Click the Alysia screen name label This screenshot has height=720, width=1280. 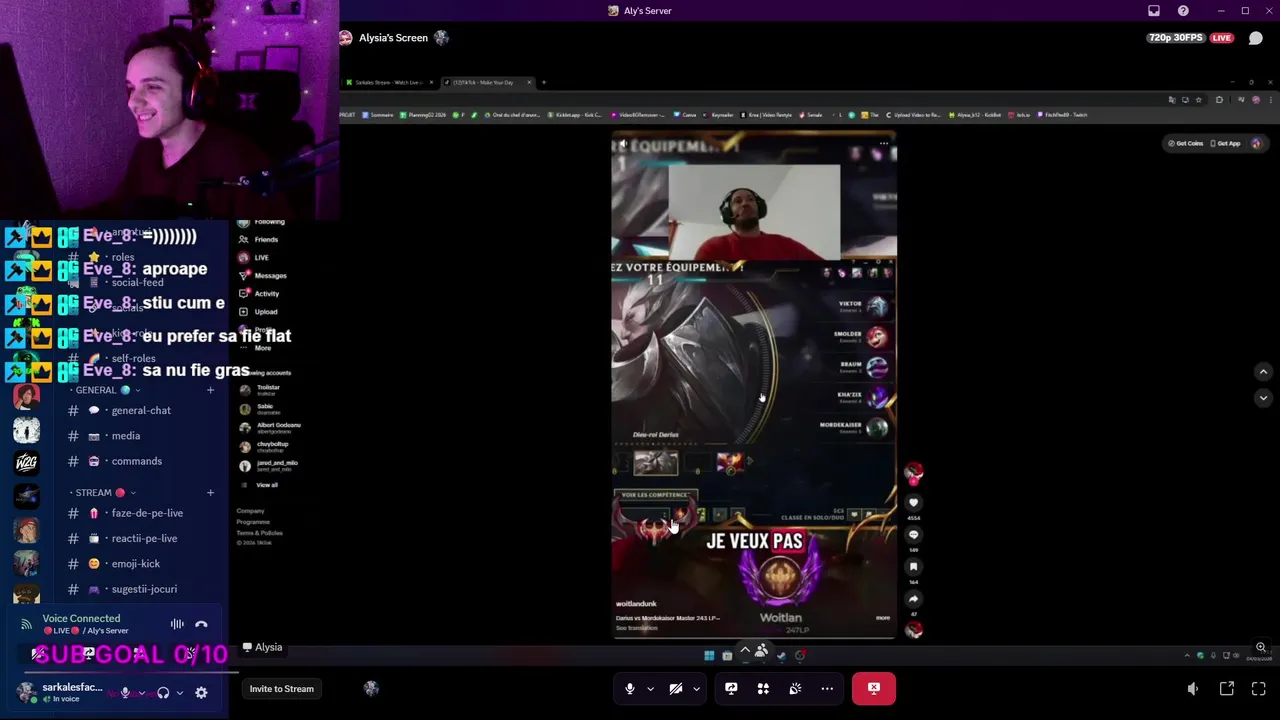click(263, 648)
